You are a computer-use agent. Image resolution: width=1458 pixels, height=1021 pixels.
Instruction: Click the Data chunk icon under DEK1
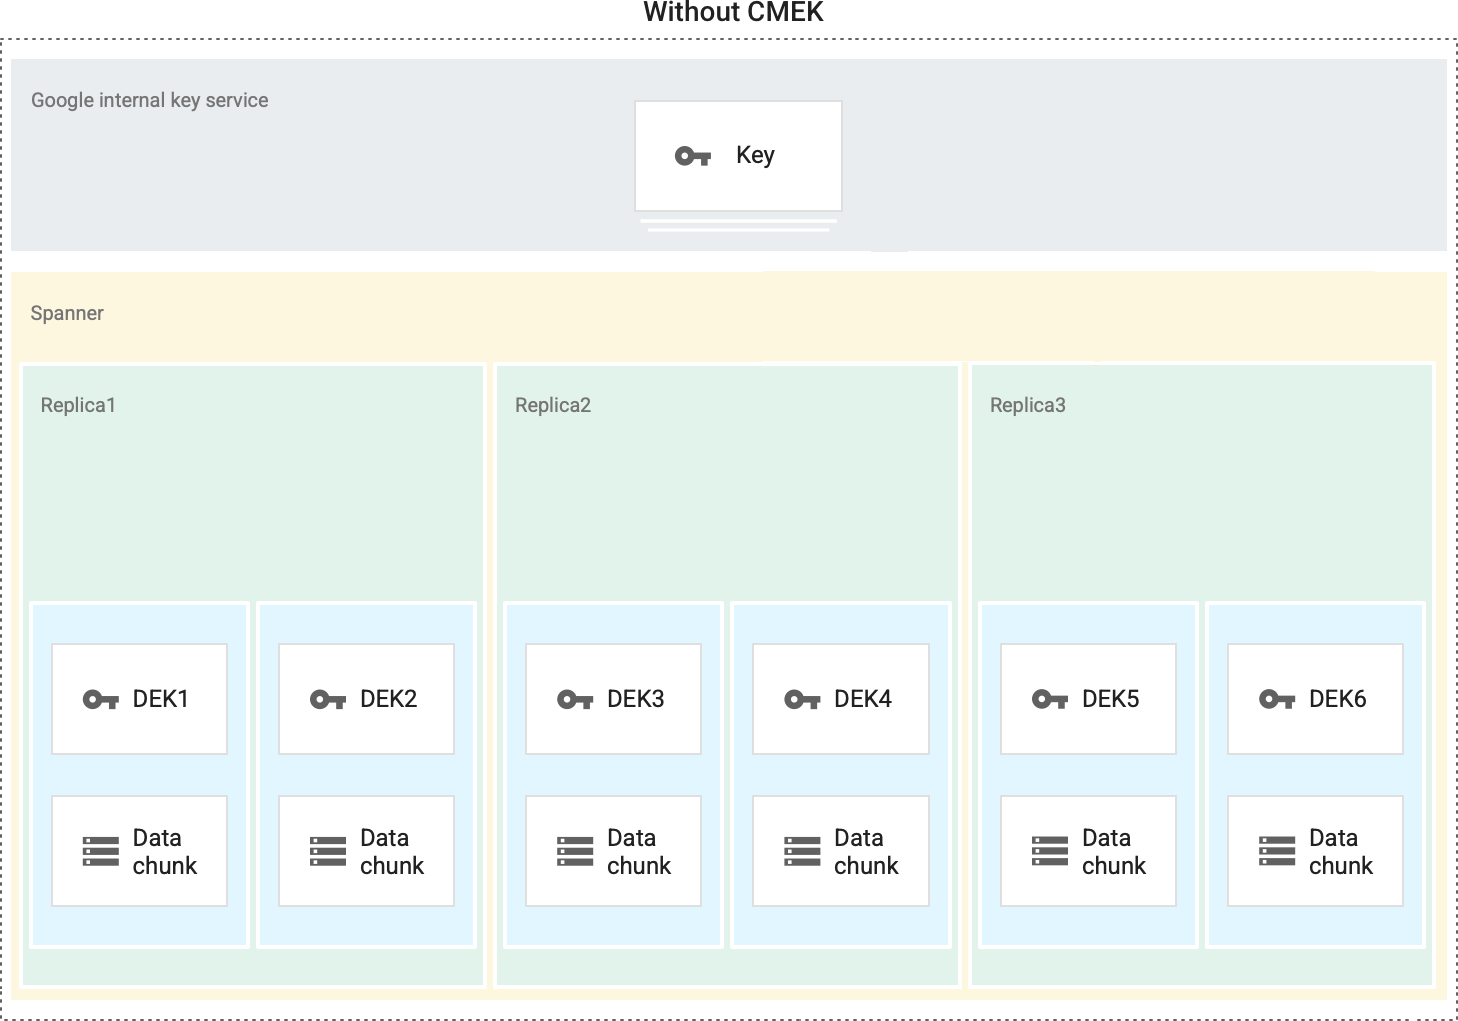[x=100, y=851]
